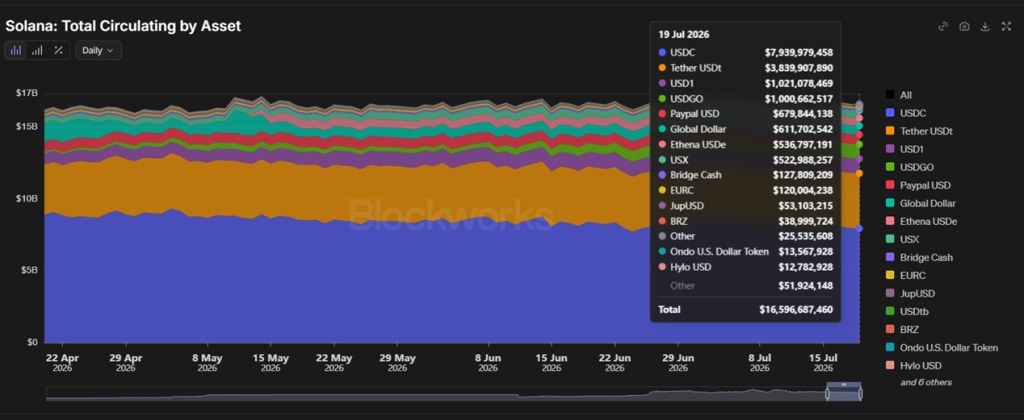This screenshot has width=1024, height=420.
Task: Click Ethena USDe value $536,797,191 in tooltip
Action: point(803,144)
